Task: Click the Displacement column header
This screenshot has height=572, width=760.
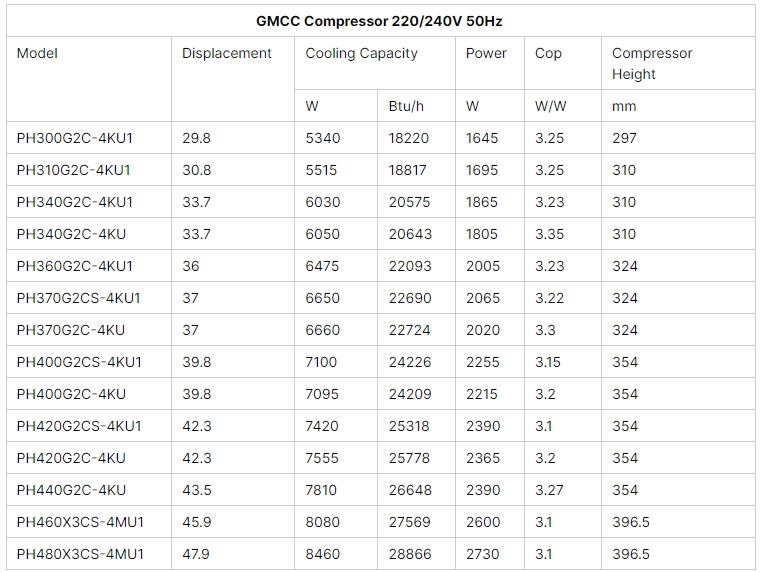Action: pyautogui.click(x=227, y=53)
